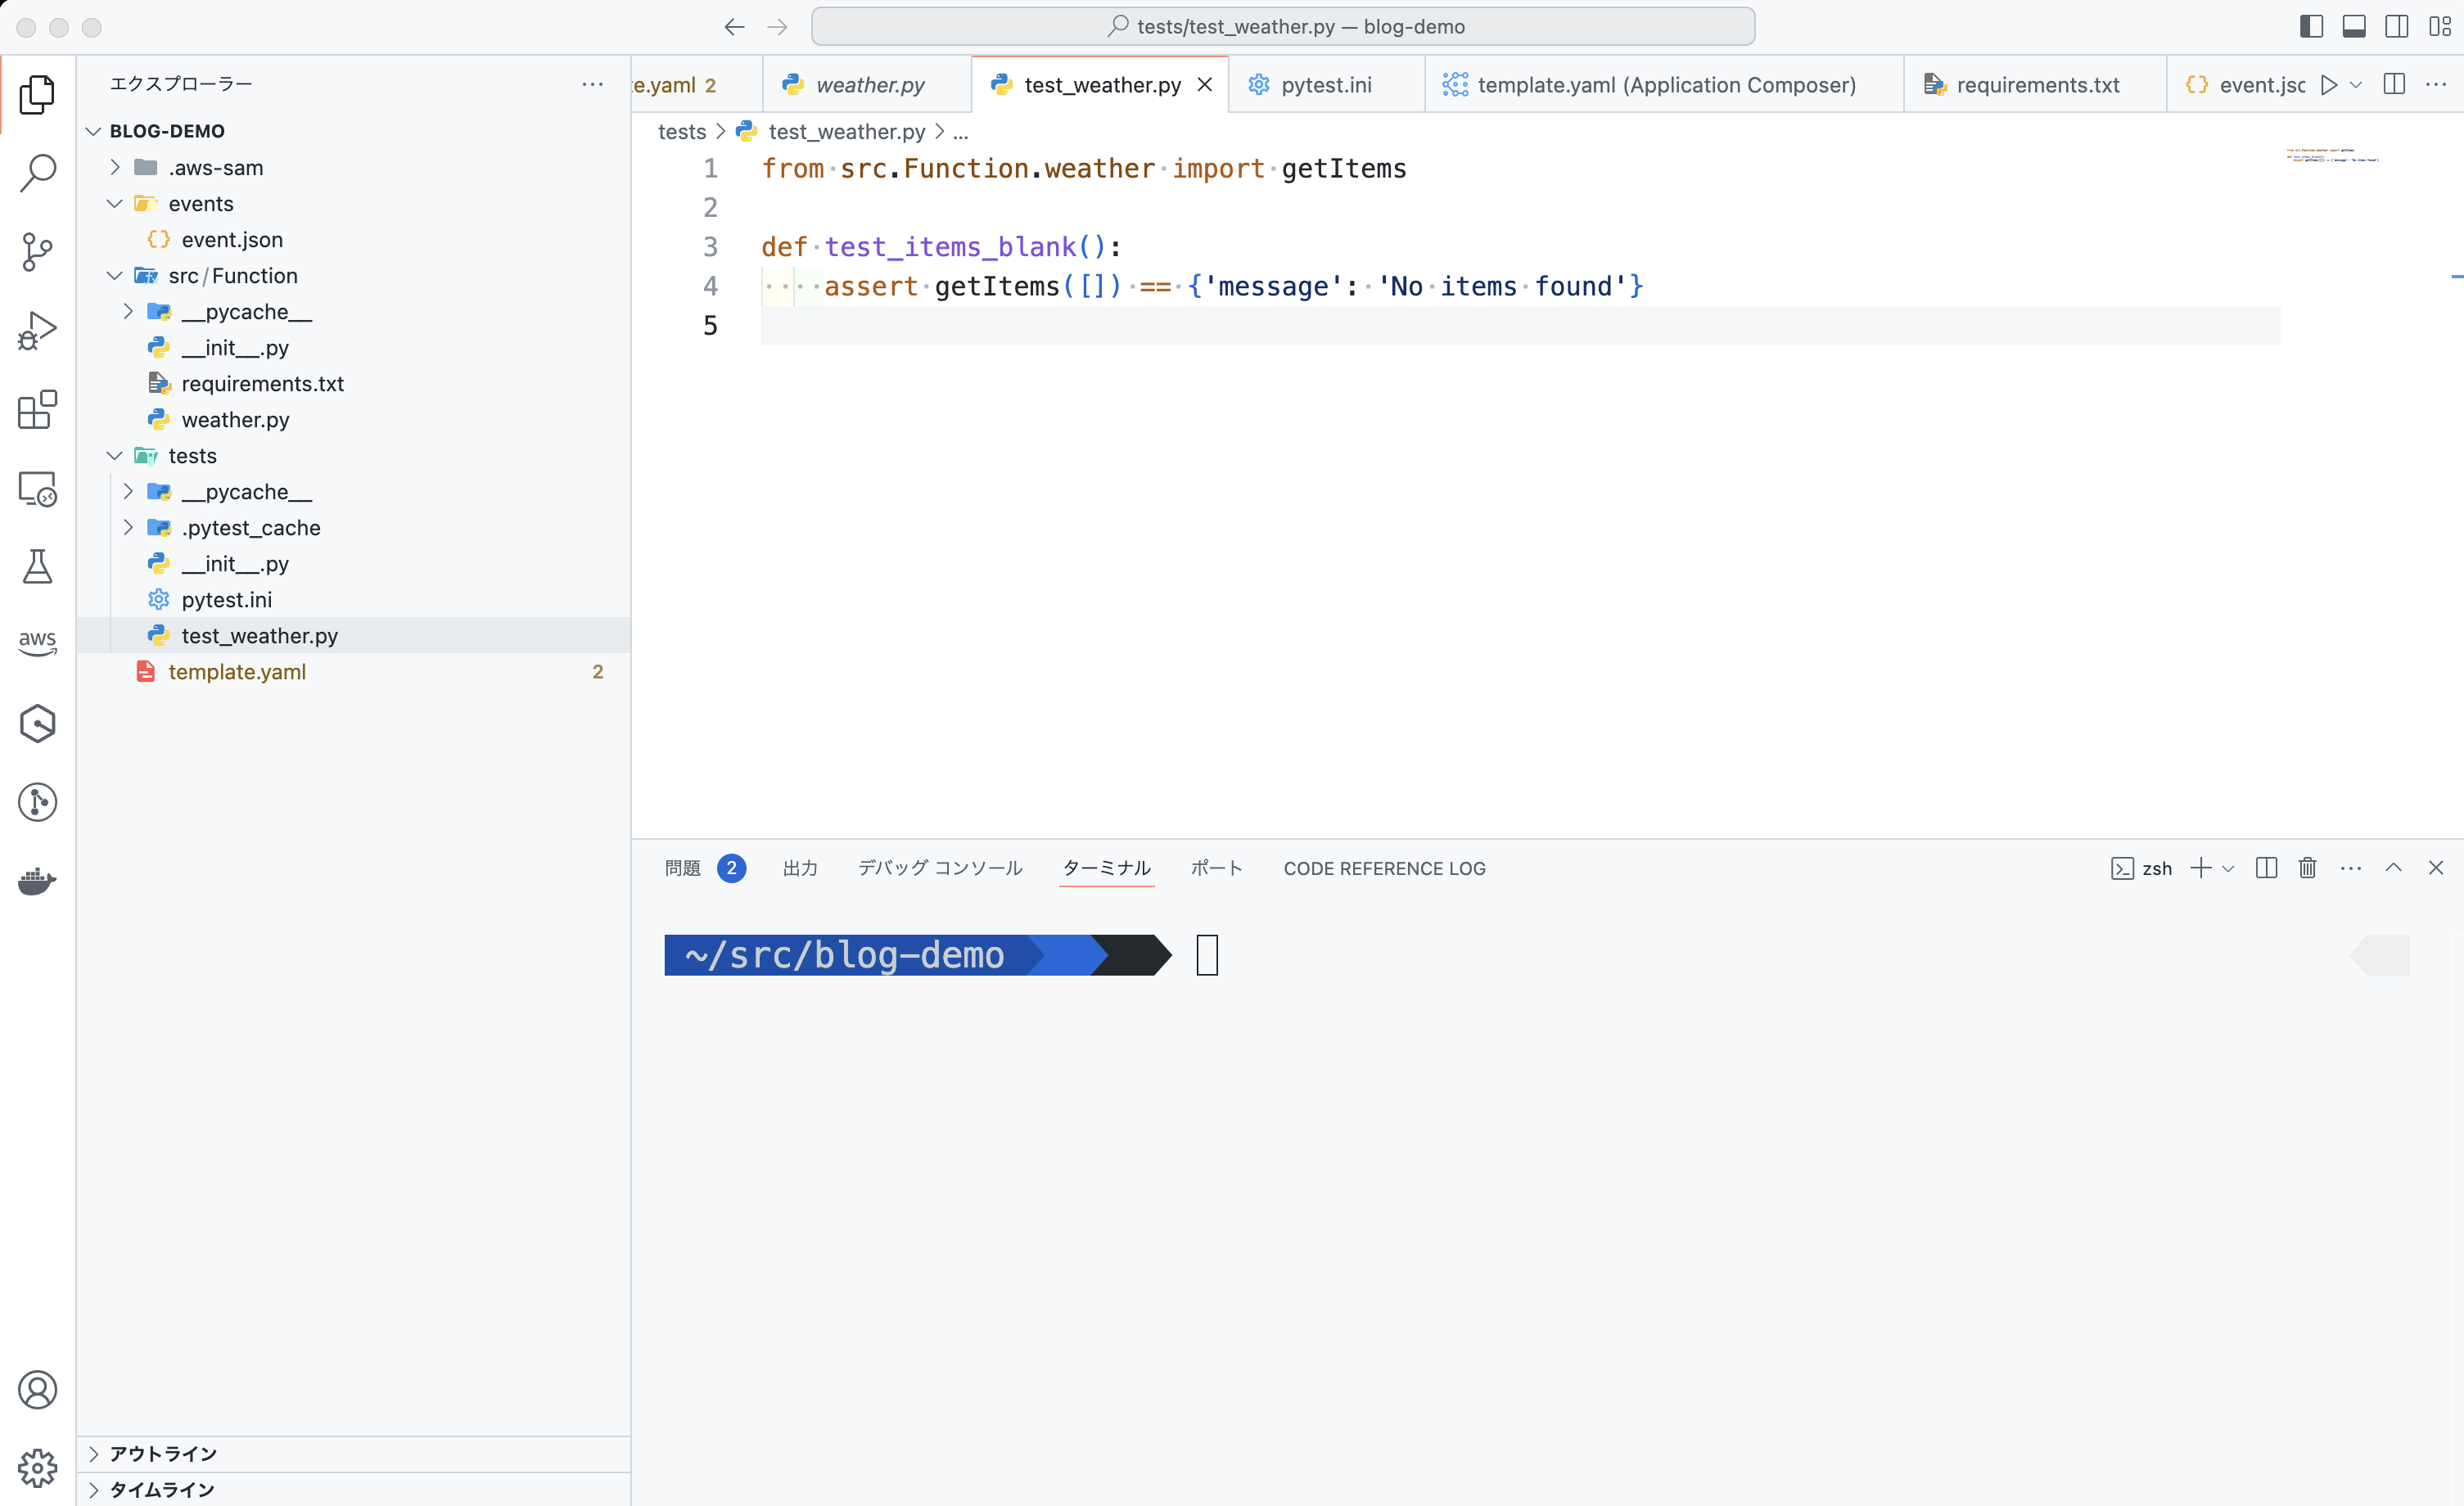Switch to the pytest.ini tab
The width and height of the screenshot is (2464, 1506).
click(1326, 85)
